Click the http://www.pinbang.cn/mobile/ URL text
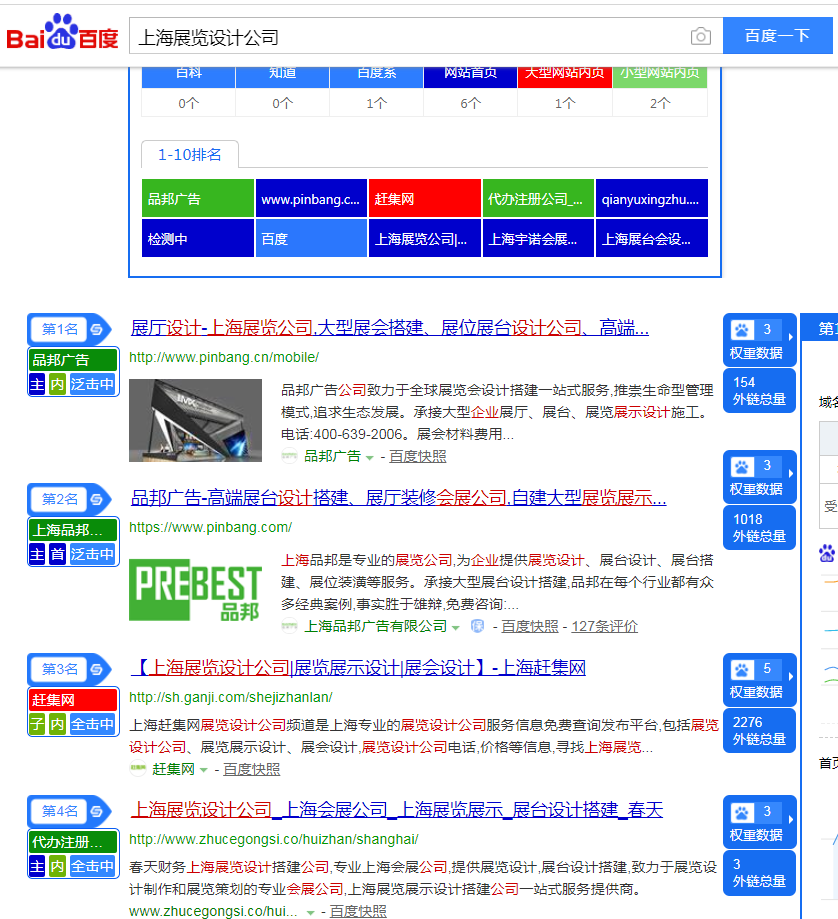This screenshot has height=919, width=838. 224,357
